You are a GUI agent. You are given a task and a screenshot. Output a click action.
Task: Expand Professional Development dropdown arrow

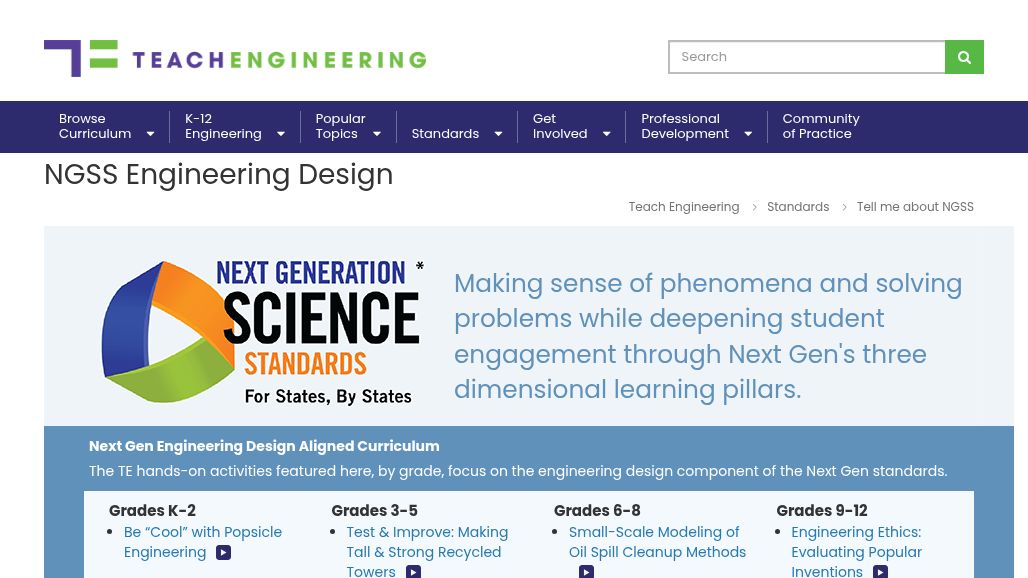pos(748,134)
